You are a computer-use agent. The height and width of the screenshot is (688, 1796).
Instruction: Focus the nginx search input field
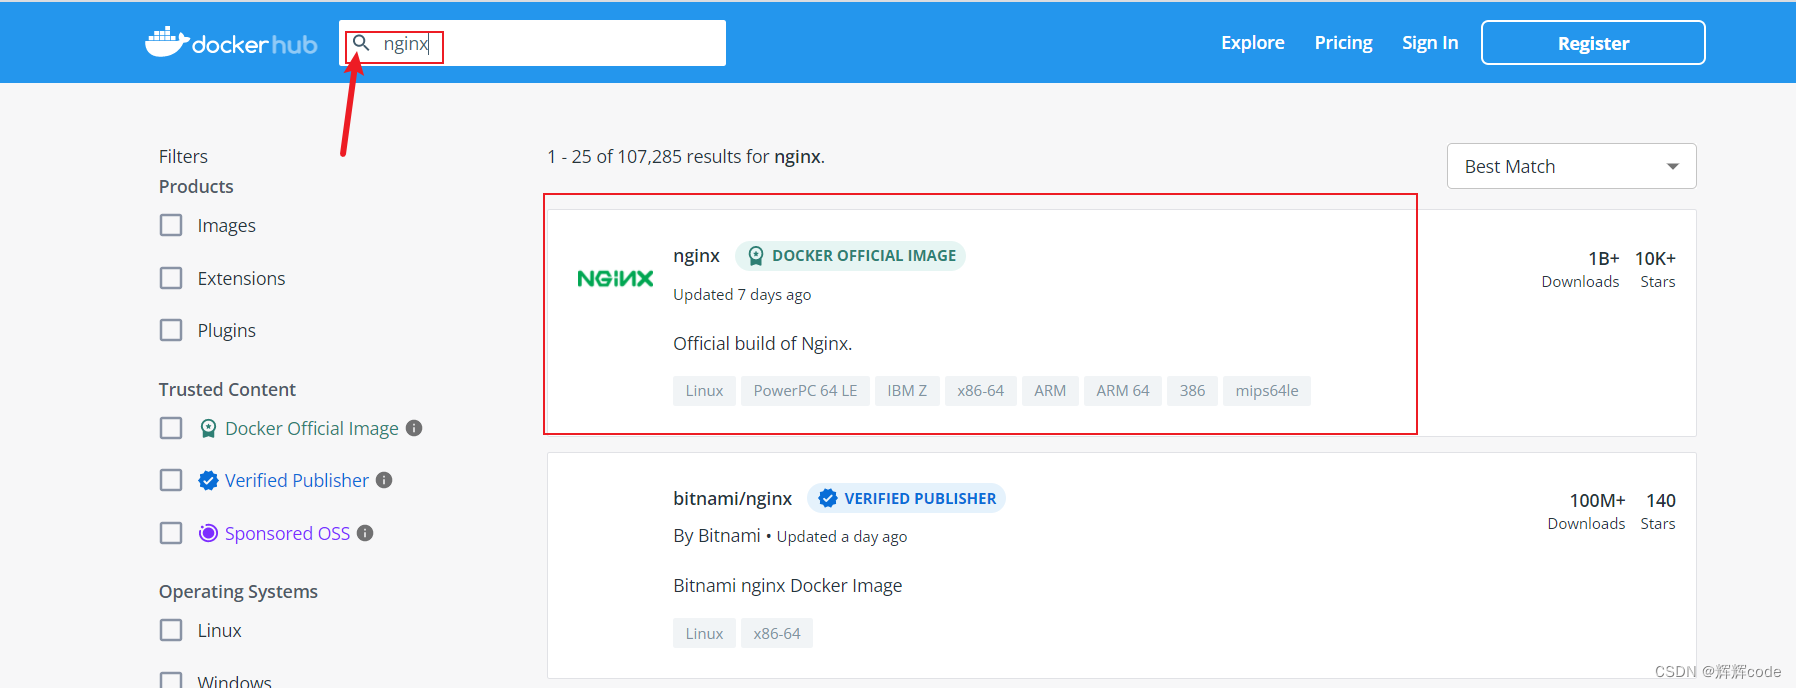tap(532, 43)
